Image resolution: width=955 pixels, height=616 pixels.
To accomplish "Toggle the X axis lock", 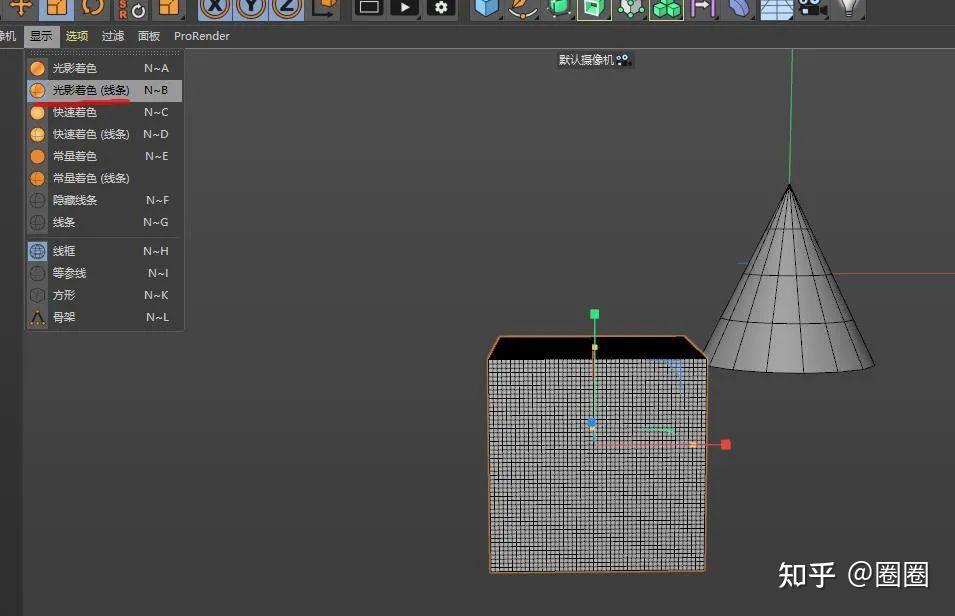I will pos(215,9).
